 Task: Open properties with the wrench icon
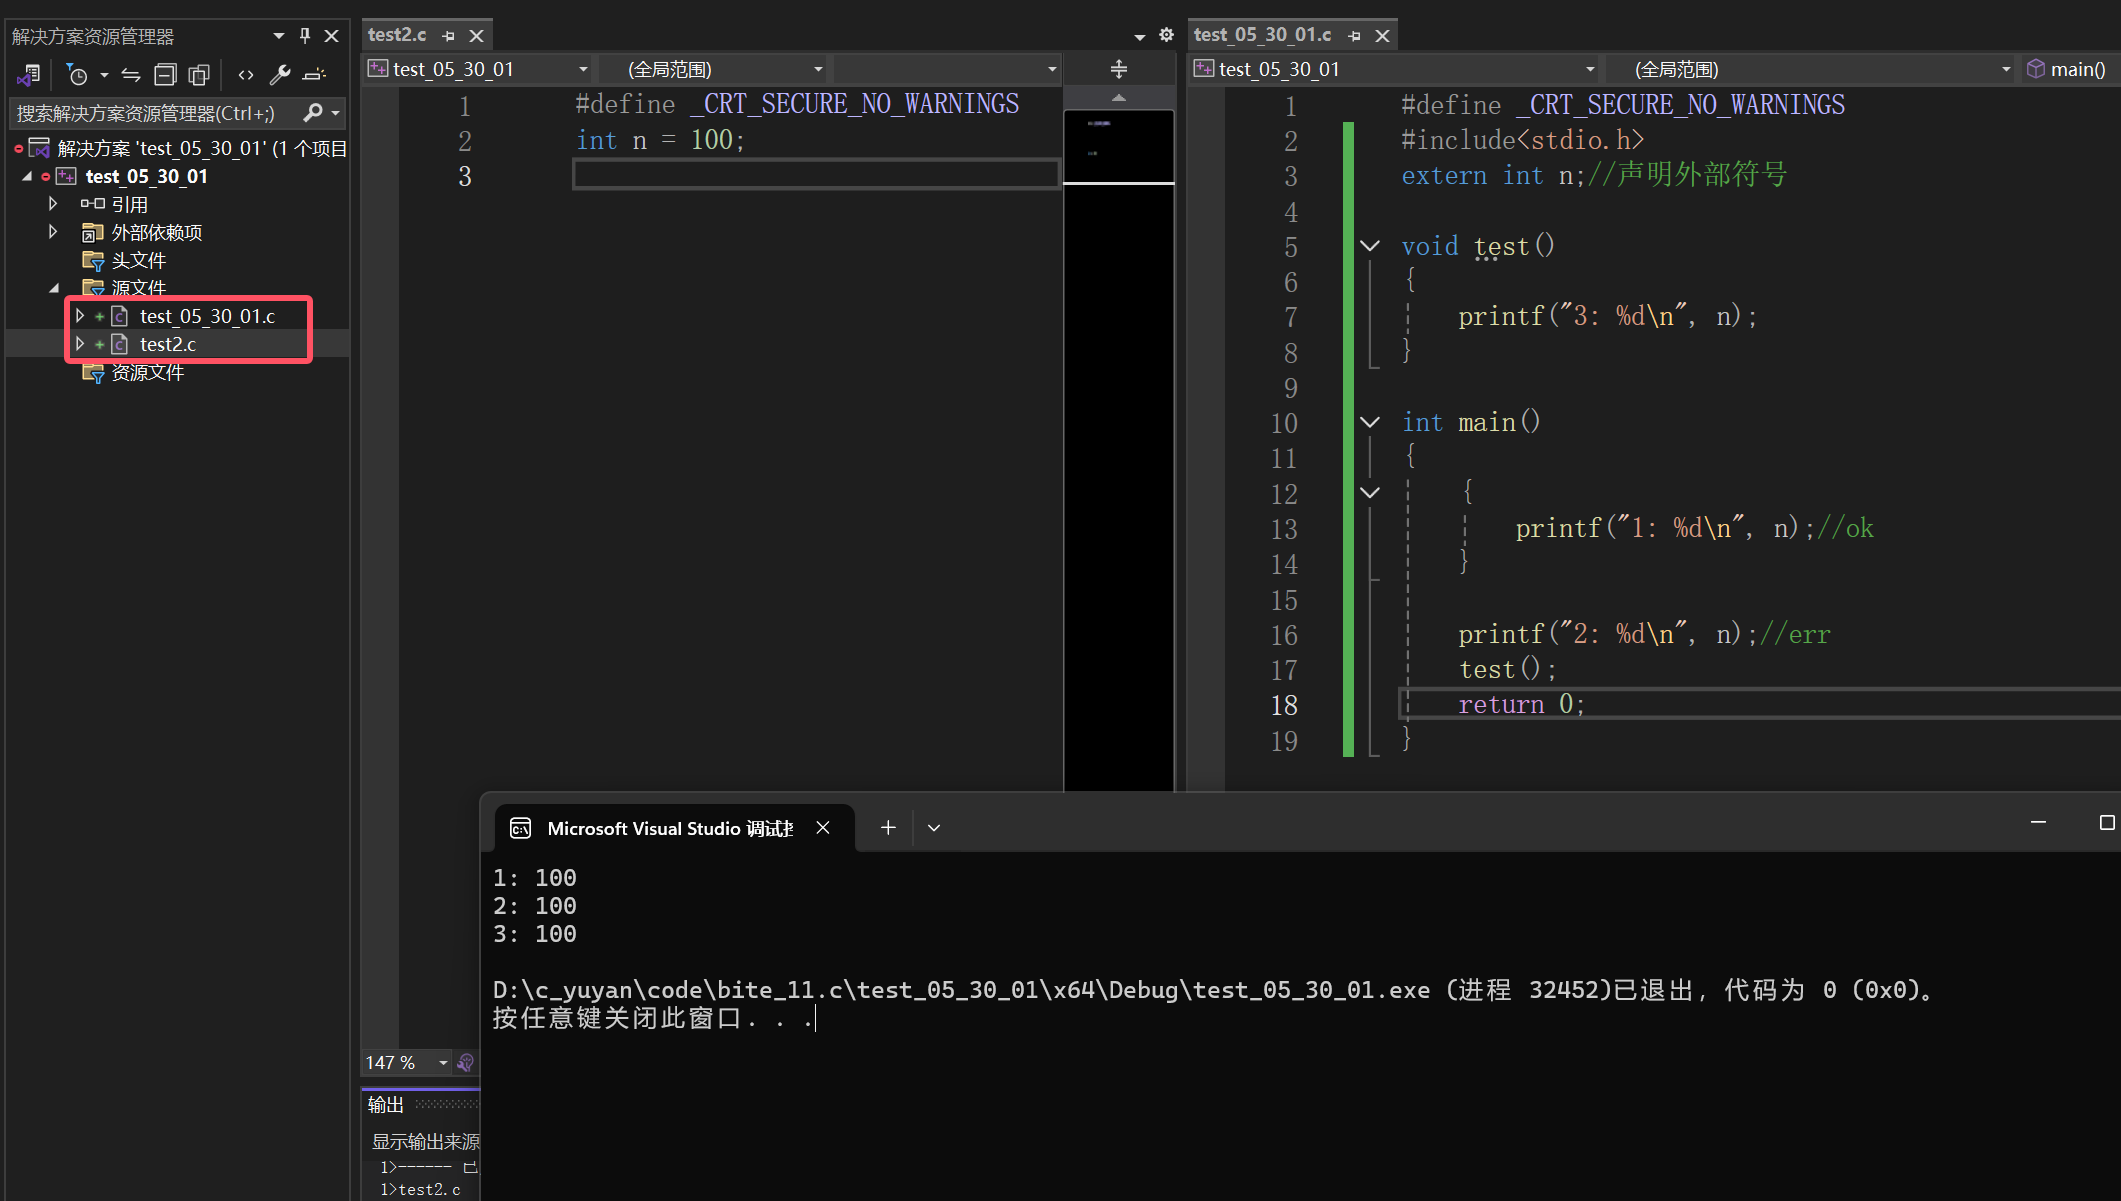click(280, 75)
